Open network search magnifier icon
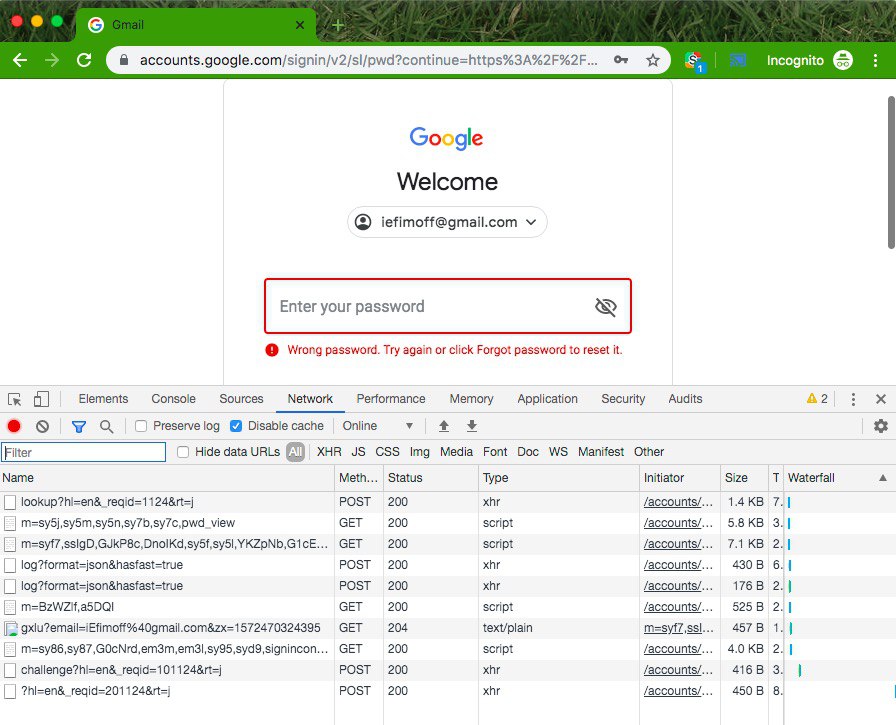The image size is (896, 725). [106, 426]
